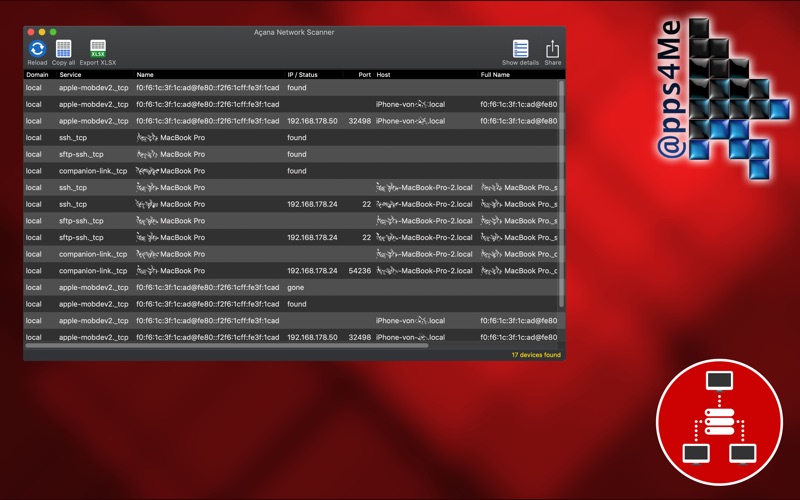Click the Export XLSX icon
This screenshot has width=800, height=500.
pos(97,49)
